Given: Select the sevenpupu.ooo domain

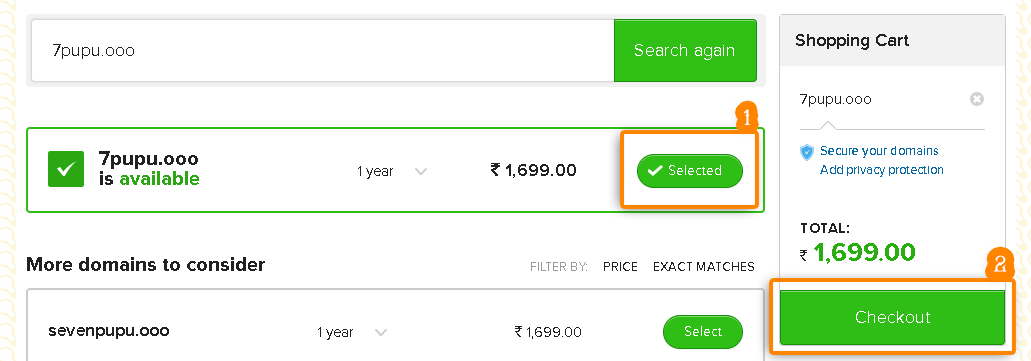Looking at the screenshot, I should [x=702, y=332].
